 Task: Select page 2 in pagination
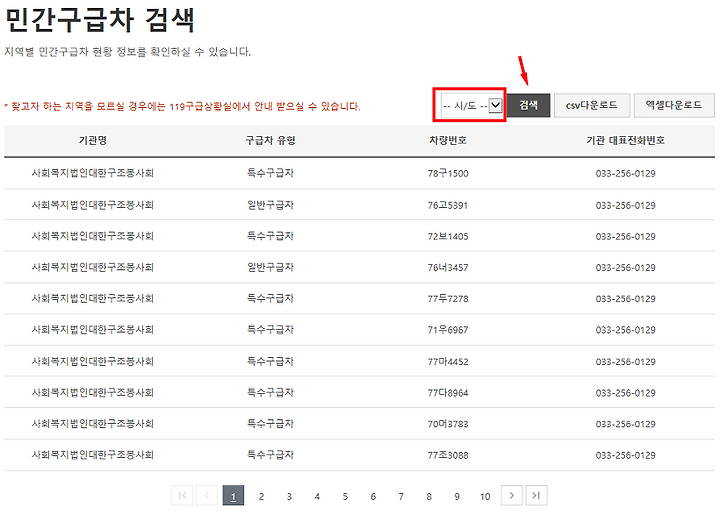pyautogui.click(x=261, y=496)
